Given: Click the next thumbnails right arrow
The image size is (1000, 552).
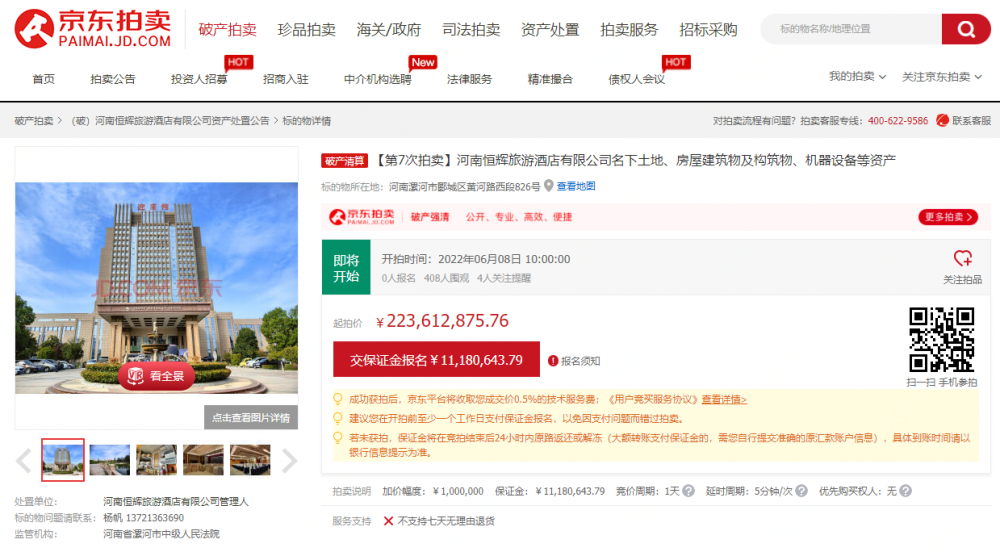Looking at the screenshot, I should pos(289,460).
